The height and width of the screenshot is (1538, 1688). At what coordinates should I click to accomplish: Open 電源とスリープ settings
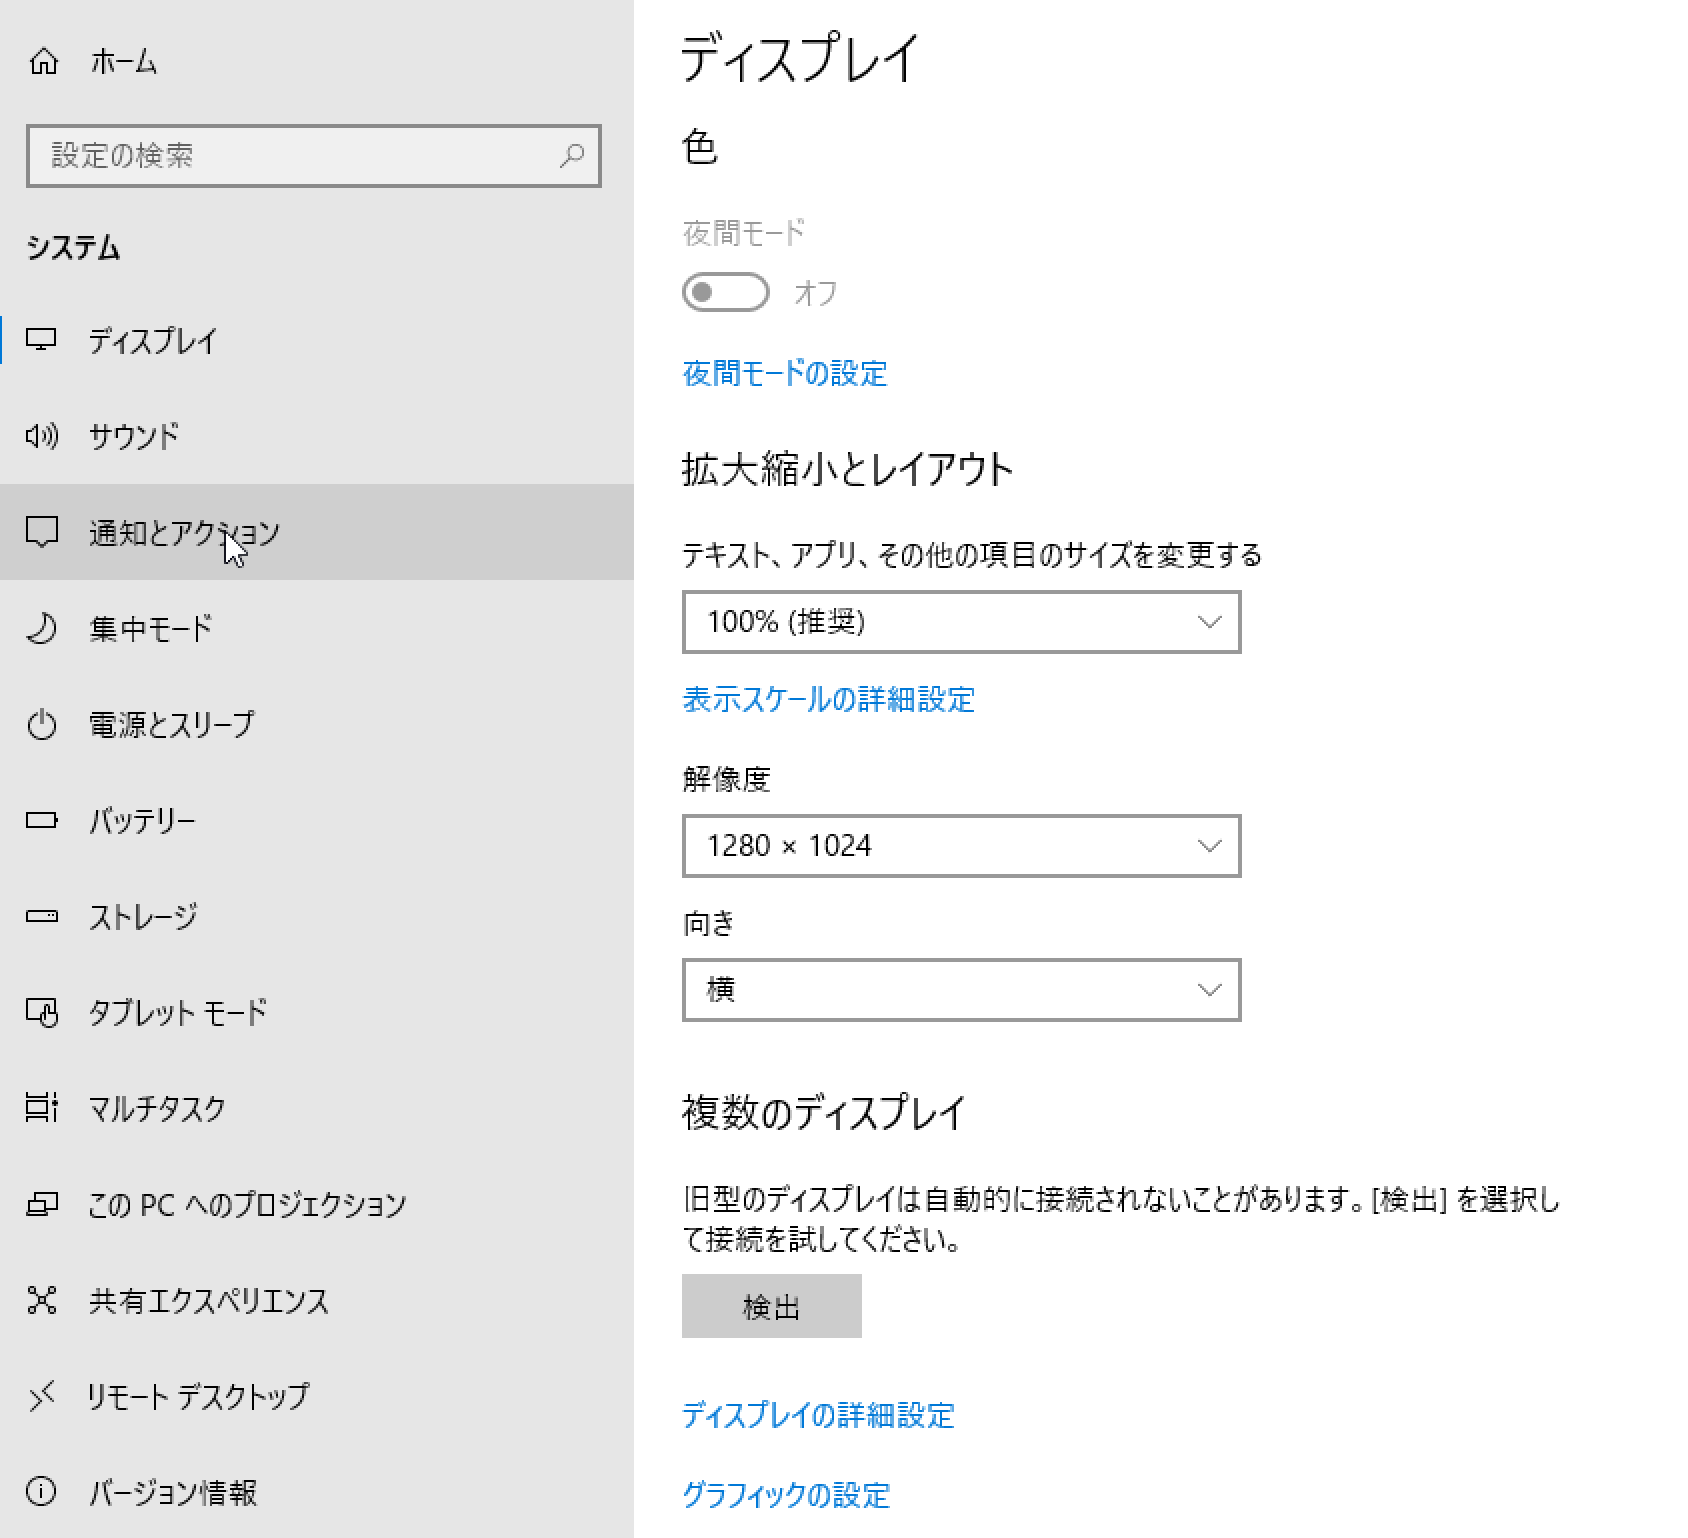pos(317,724)
